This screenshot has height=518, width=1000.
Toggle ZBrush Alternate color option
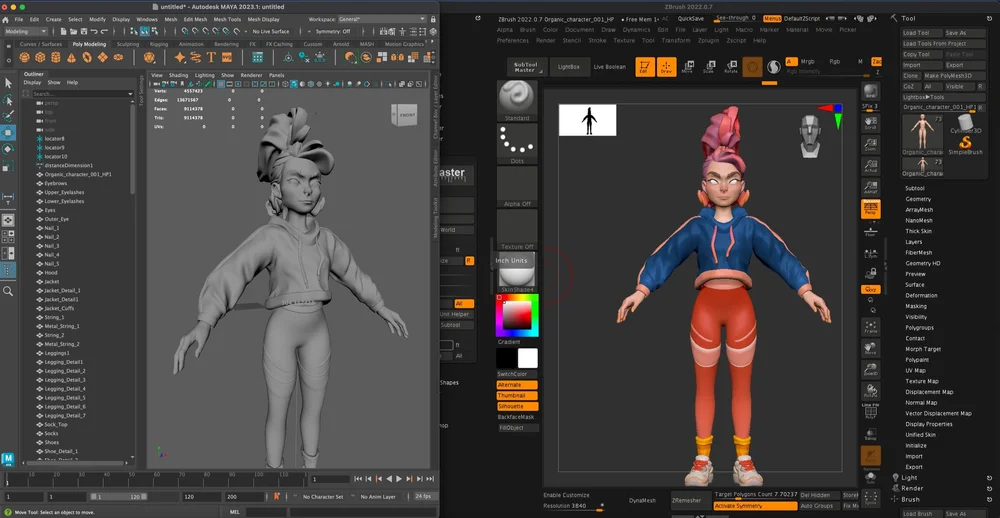pyautogui.click(x=517, y=385)
